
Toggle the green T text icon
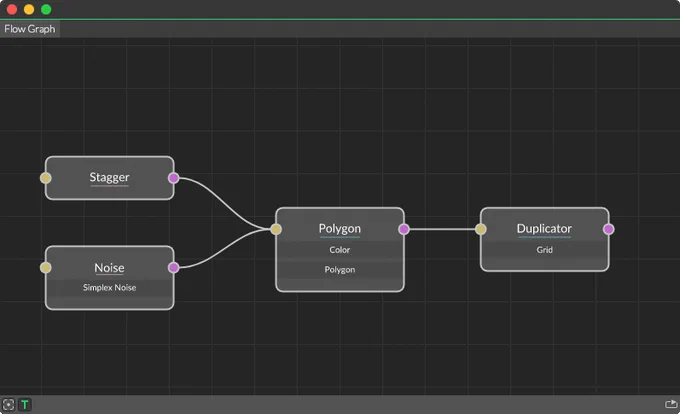click(x=25, y=404)
